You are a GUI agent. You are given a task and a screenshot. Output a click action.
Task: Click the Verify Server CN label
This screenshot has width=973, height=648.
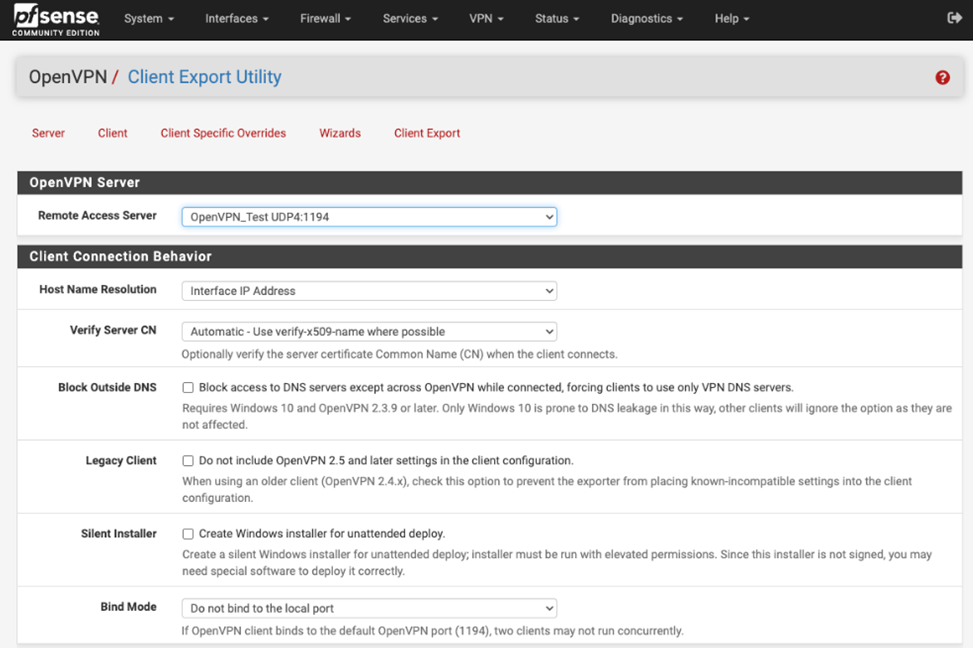[x=113, y=330]
